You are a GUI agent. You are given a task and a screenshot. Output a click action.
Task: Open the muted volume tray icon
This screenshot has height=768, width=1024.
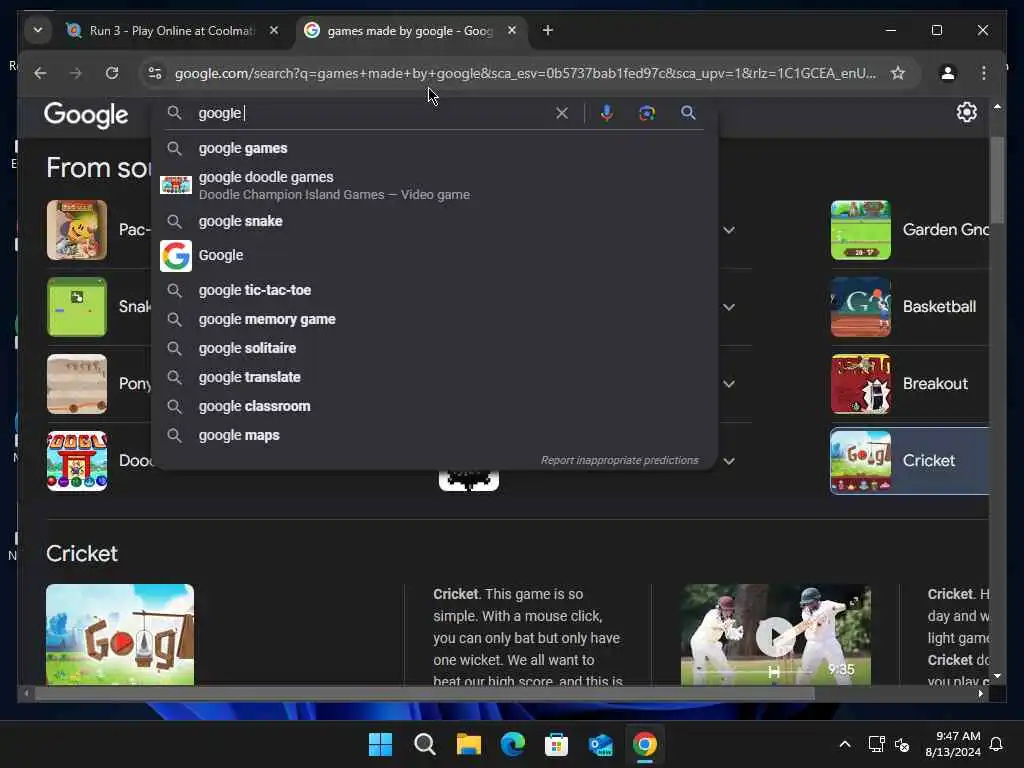[x=902, y=744]
